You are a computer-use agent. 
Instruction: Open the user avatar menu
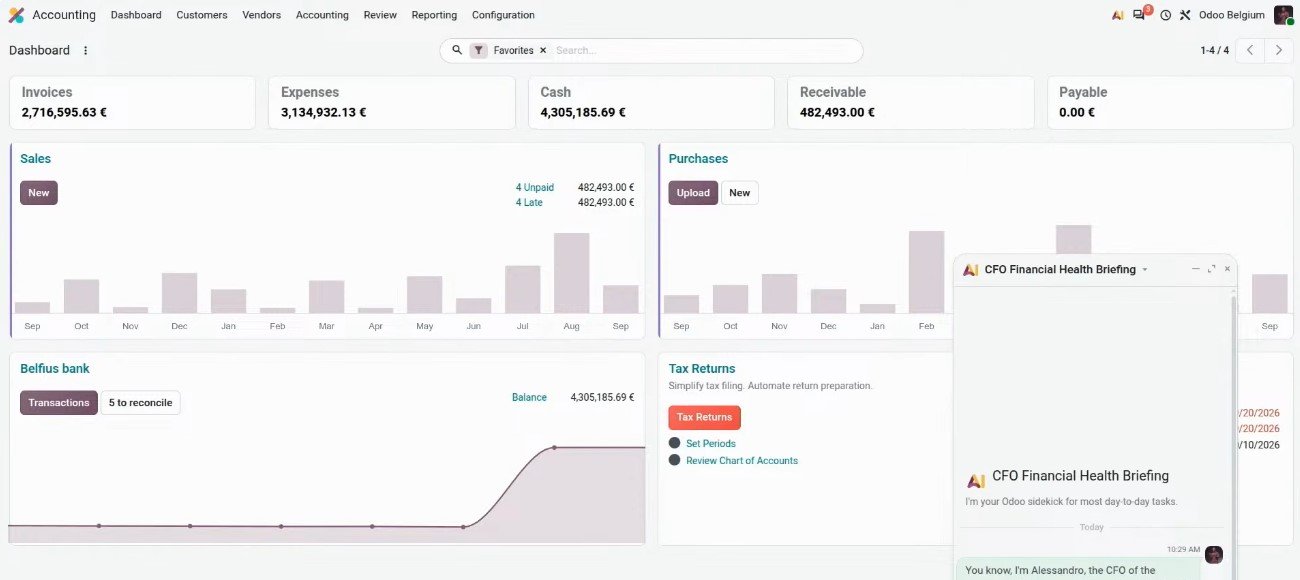tap(1283, 15)
